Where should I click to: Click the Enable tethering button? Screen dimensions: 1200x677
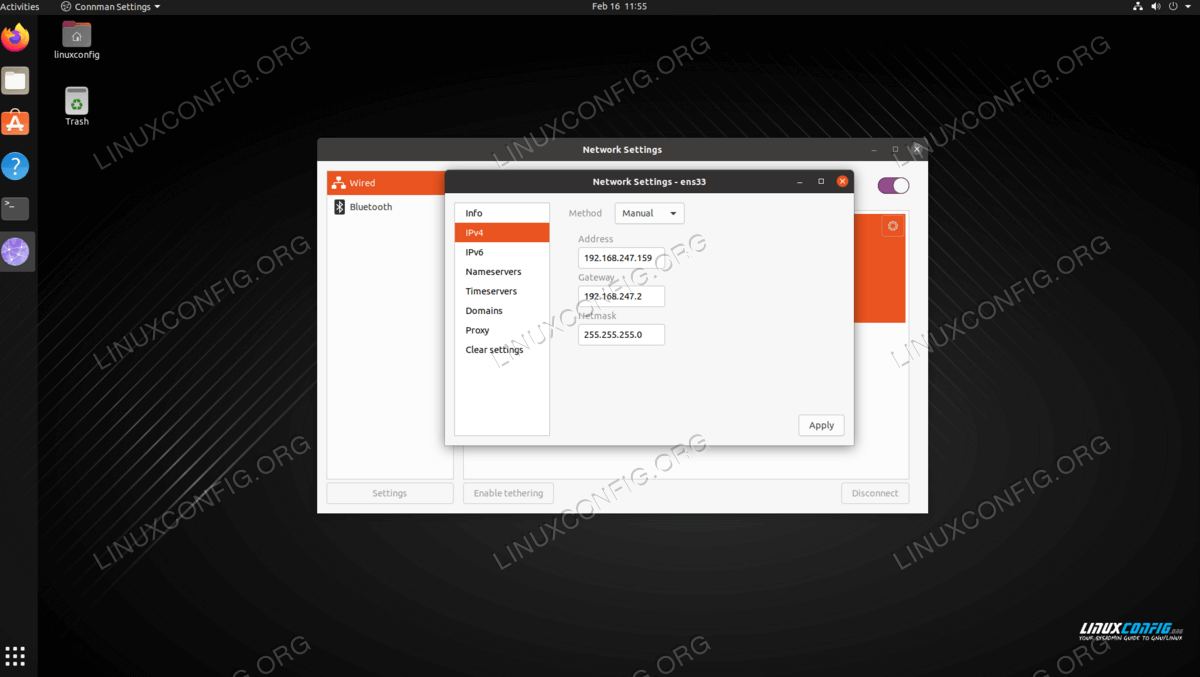508,493
